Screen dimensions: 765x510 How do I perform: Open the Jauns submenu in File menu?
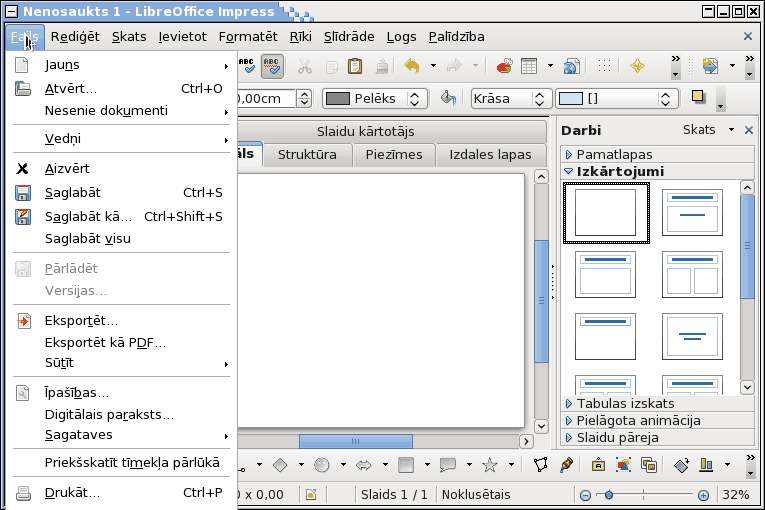pyautogui.click(x=121, y=65)
